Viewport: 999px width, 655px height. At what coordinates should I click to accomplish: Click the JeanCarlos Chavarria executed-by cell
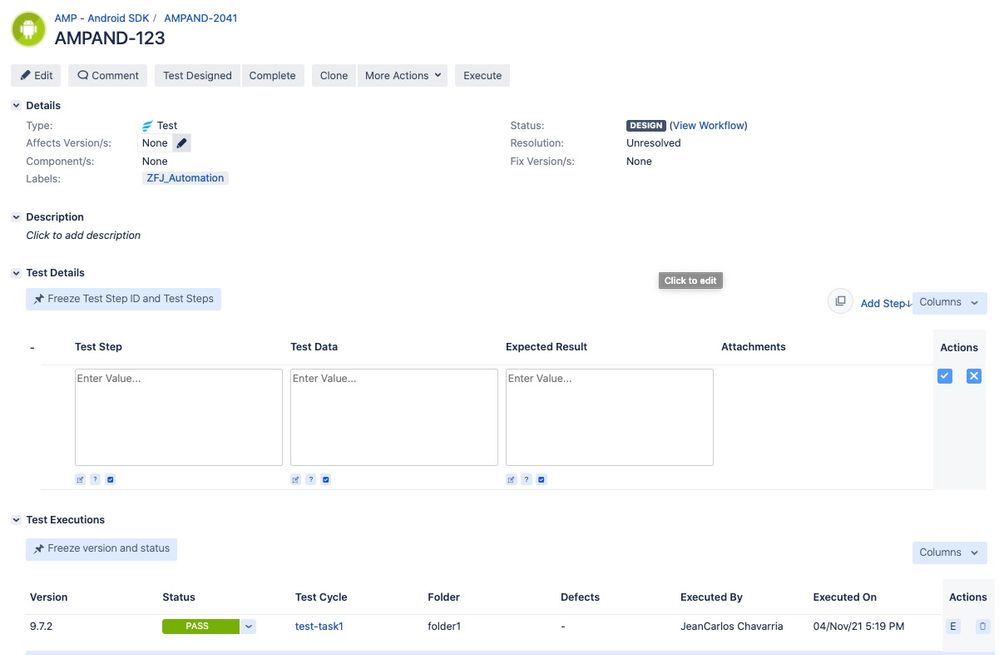click(x=731, y=626)
